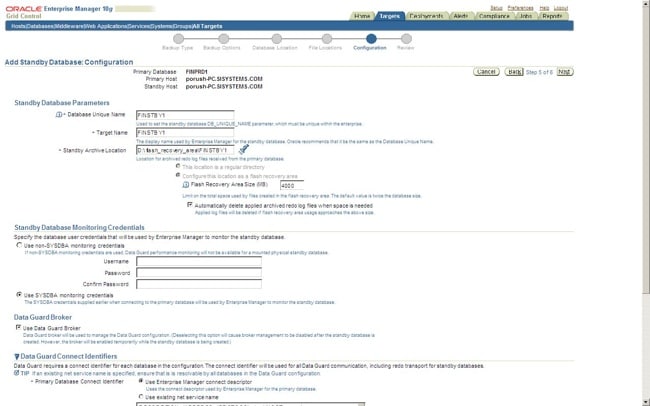Open the Compliance tab
Screen dimensions: 650x406
[494, 16]
